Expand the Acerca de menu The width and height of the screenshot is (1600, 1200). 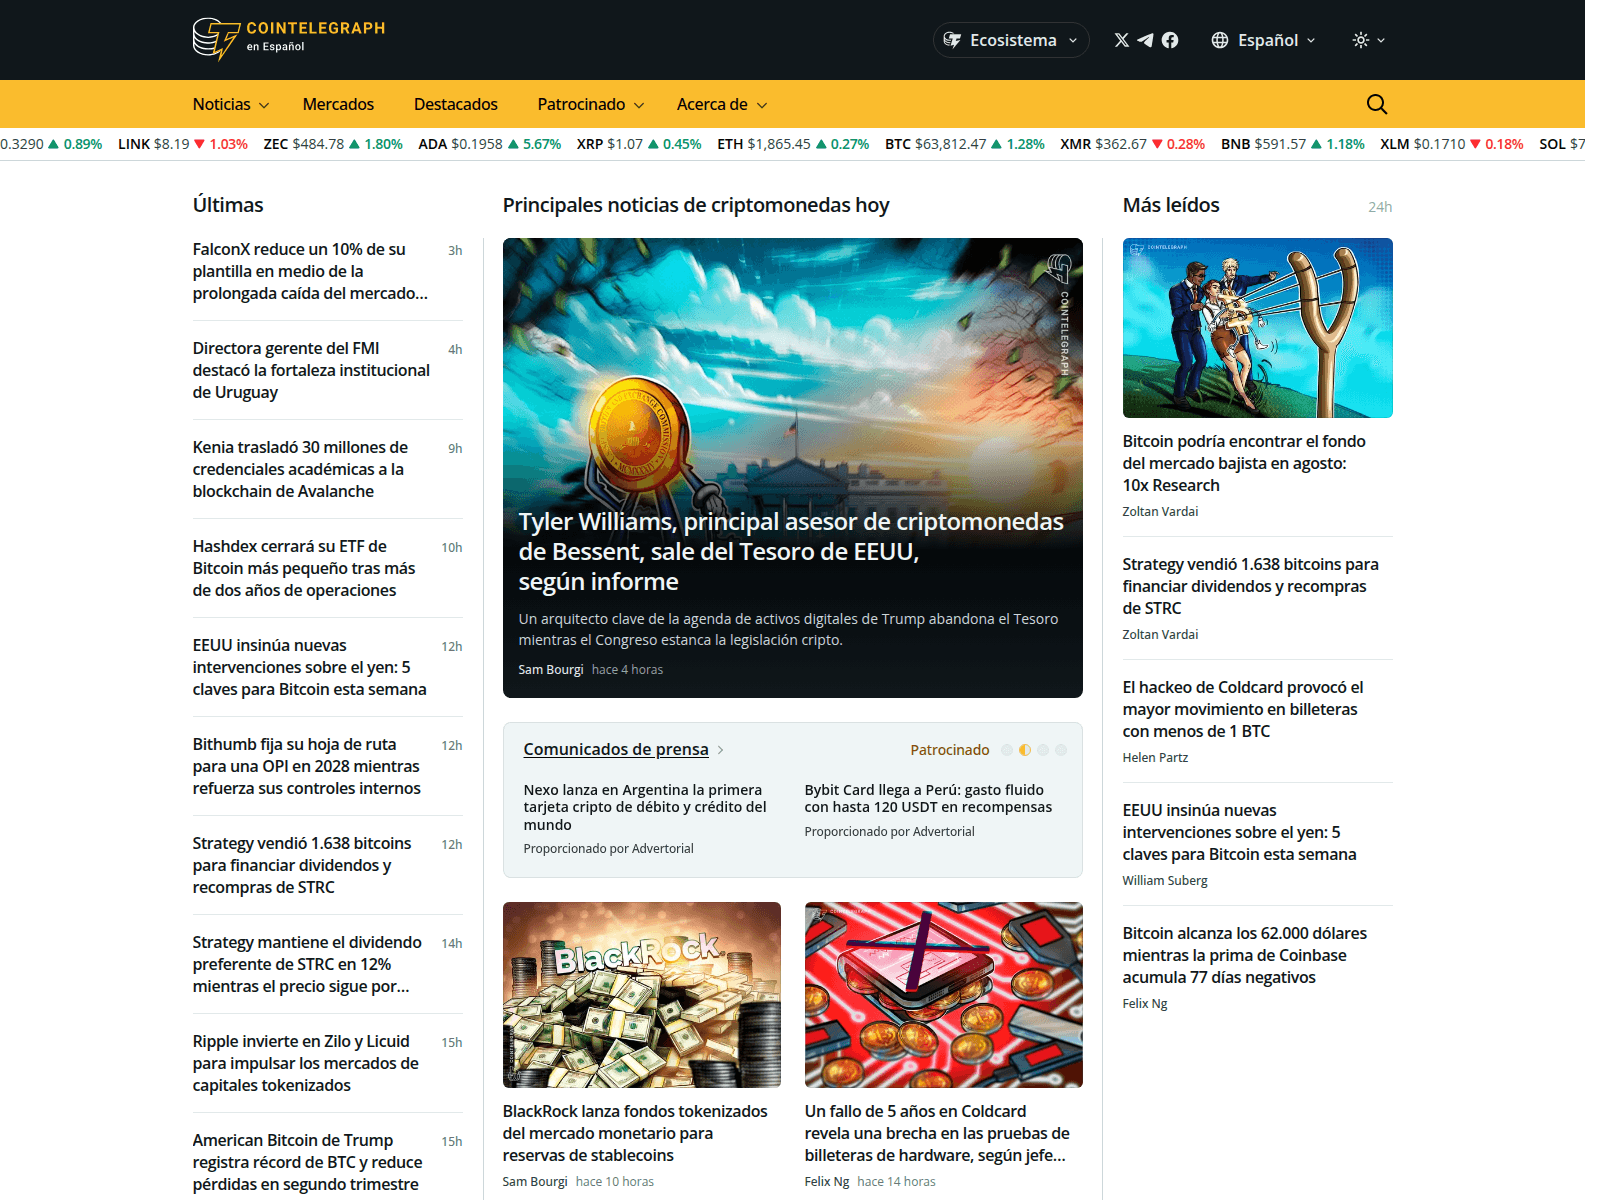pos(722,104)
